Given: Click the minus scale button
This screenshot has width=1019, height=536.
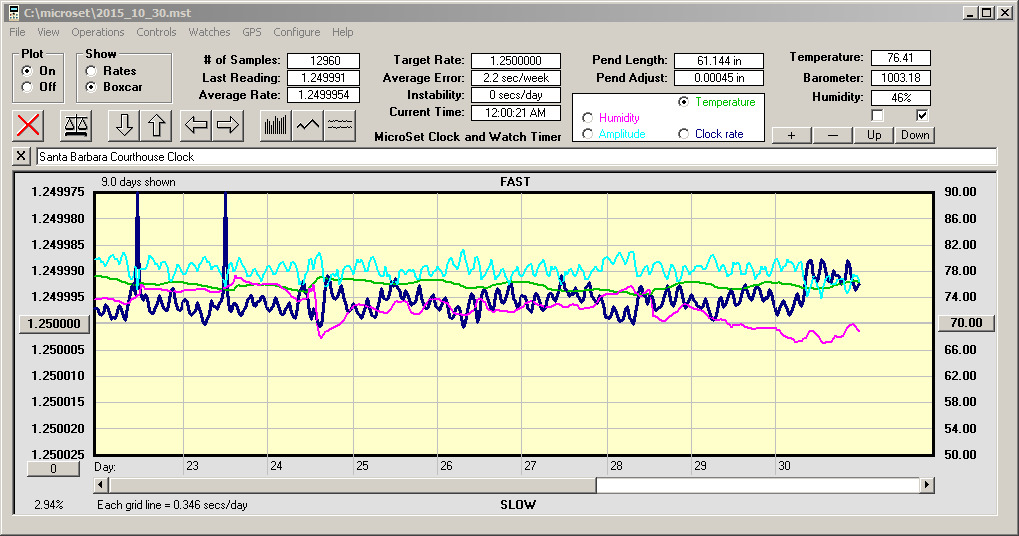Looking at the screenshot, I should click(x=832, y=135).
